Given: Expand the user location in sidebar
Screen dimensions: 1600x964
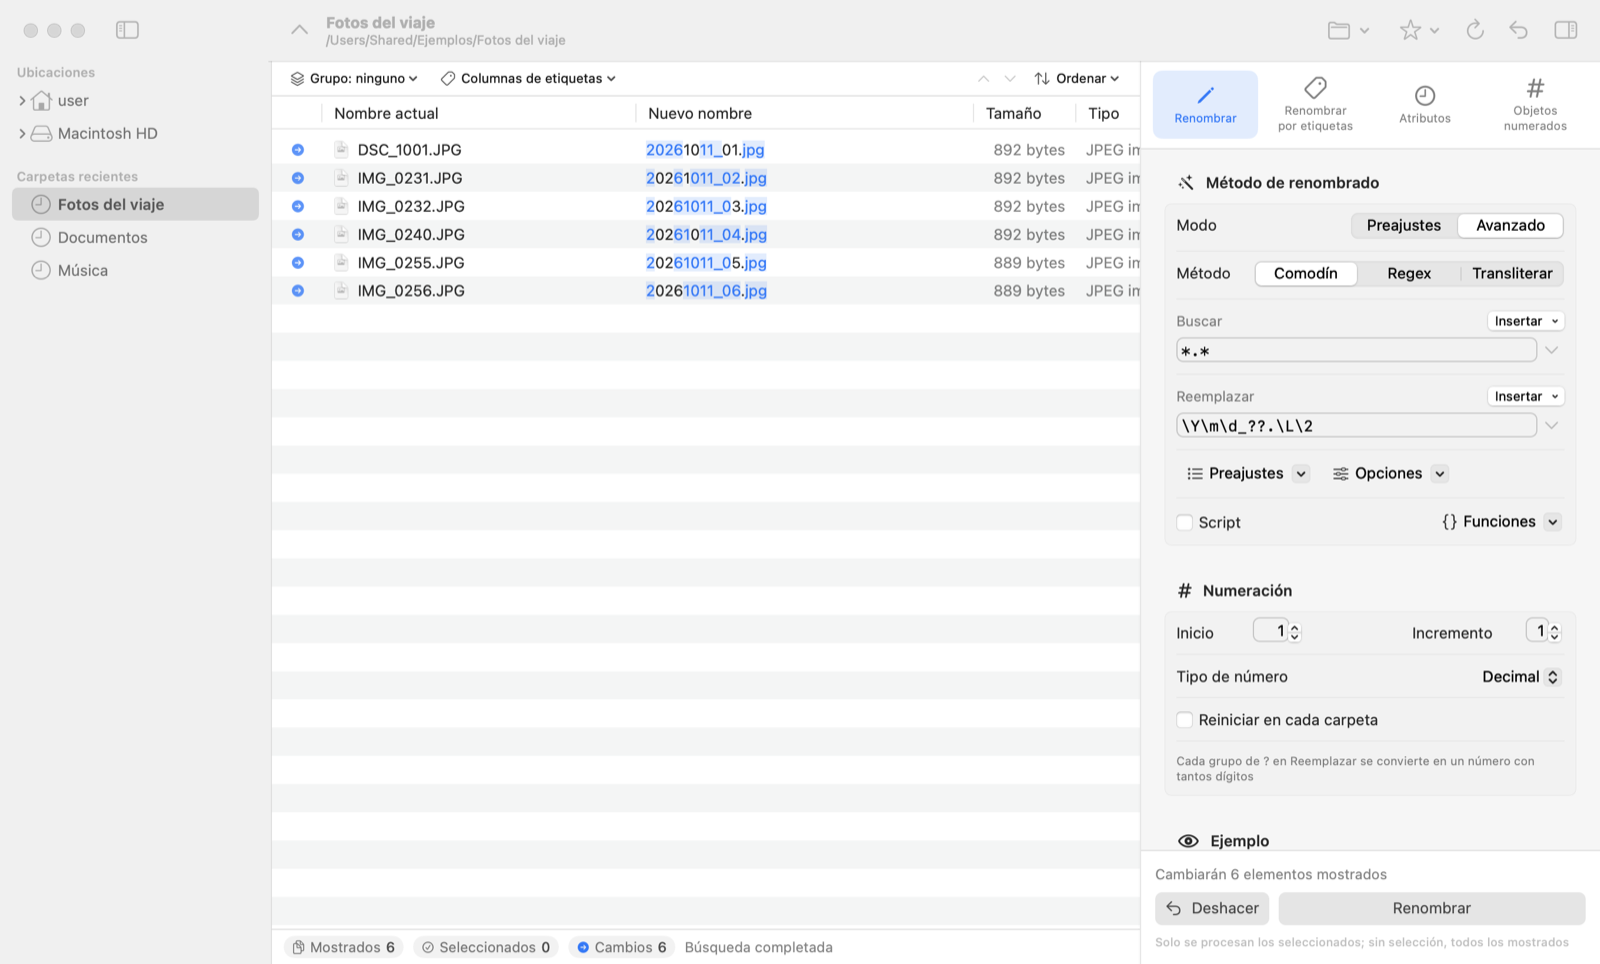Looking at the screenshot, I should (x=22, y=101).
